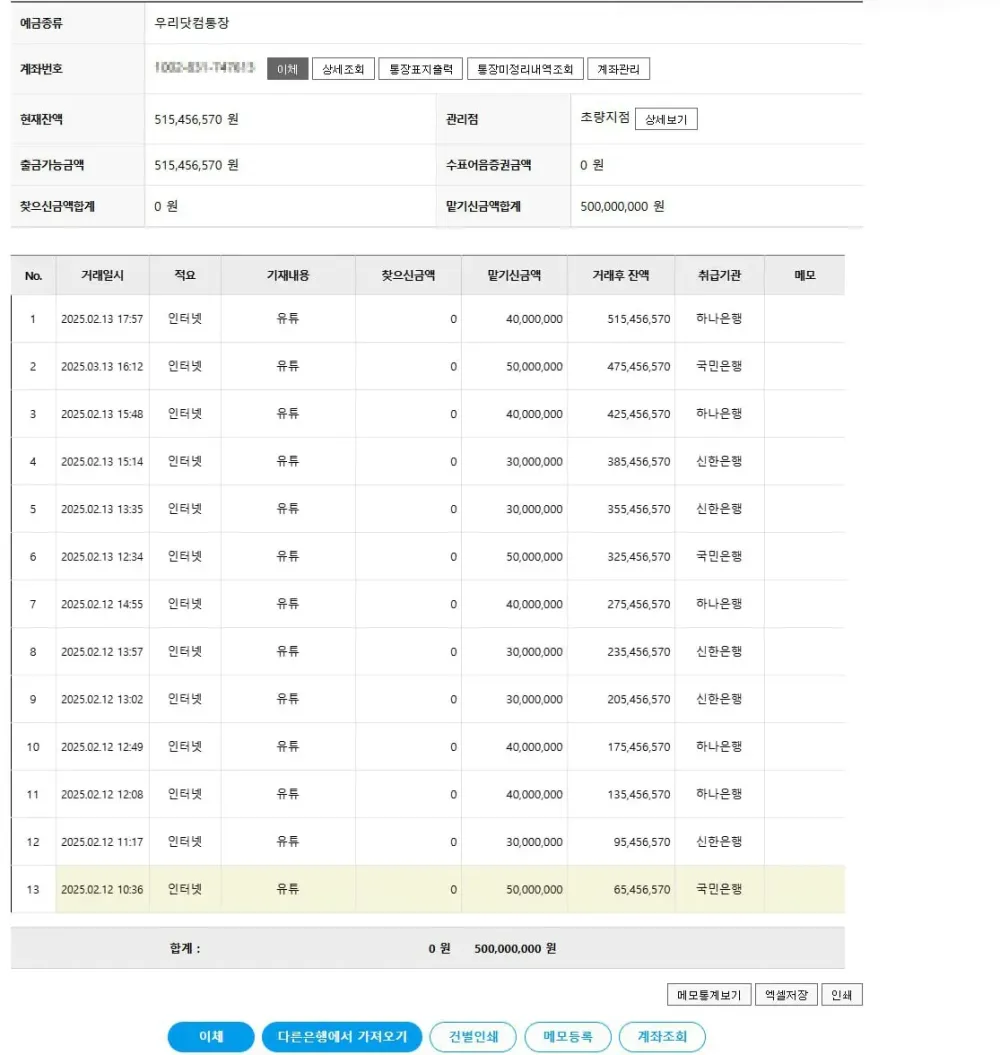Save the transactions with 엑셀저장
Viewport: 1000px width, 1055px height.
tap(787, 995)
